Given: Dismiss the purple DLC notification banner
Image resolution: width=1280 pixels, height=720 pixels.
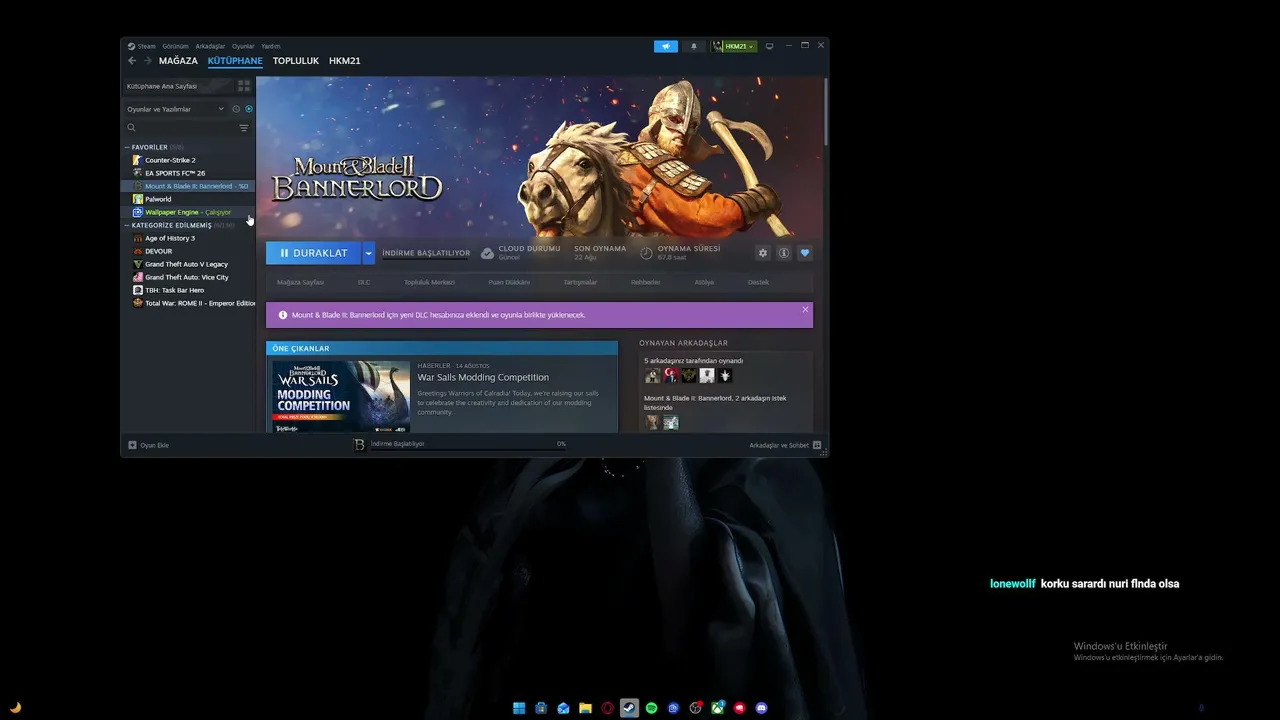Looking at the screenshot, I should tap(805, 310).
